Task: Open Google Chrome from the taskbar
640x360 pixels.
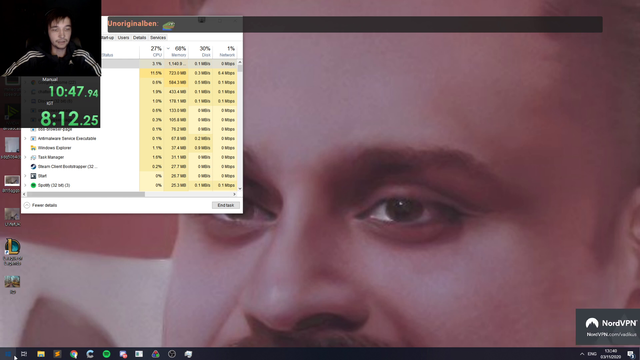Action: tap(73, 354)
